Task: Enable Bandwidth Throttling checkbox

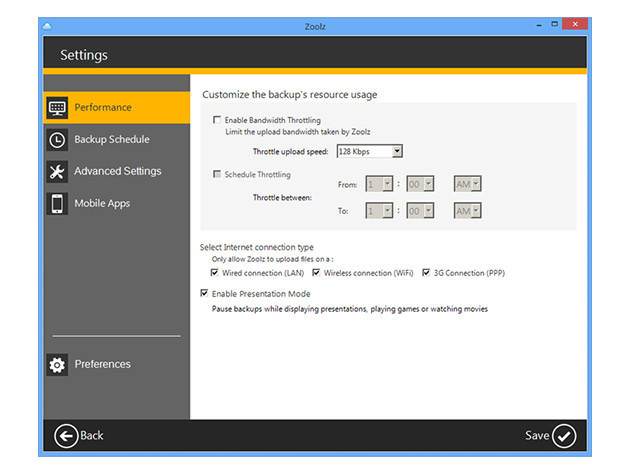Action: [216, 120]
